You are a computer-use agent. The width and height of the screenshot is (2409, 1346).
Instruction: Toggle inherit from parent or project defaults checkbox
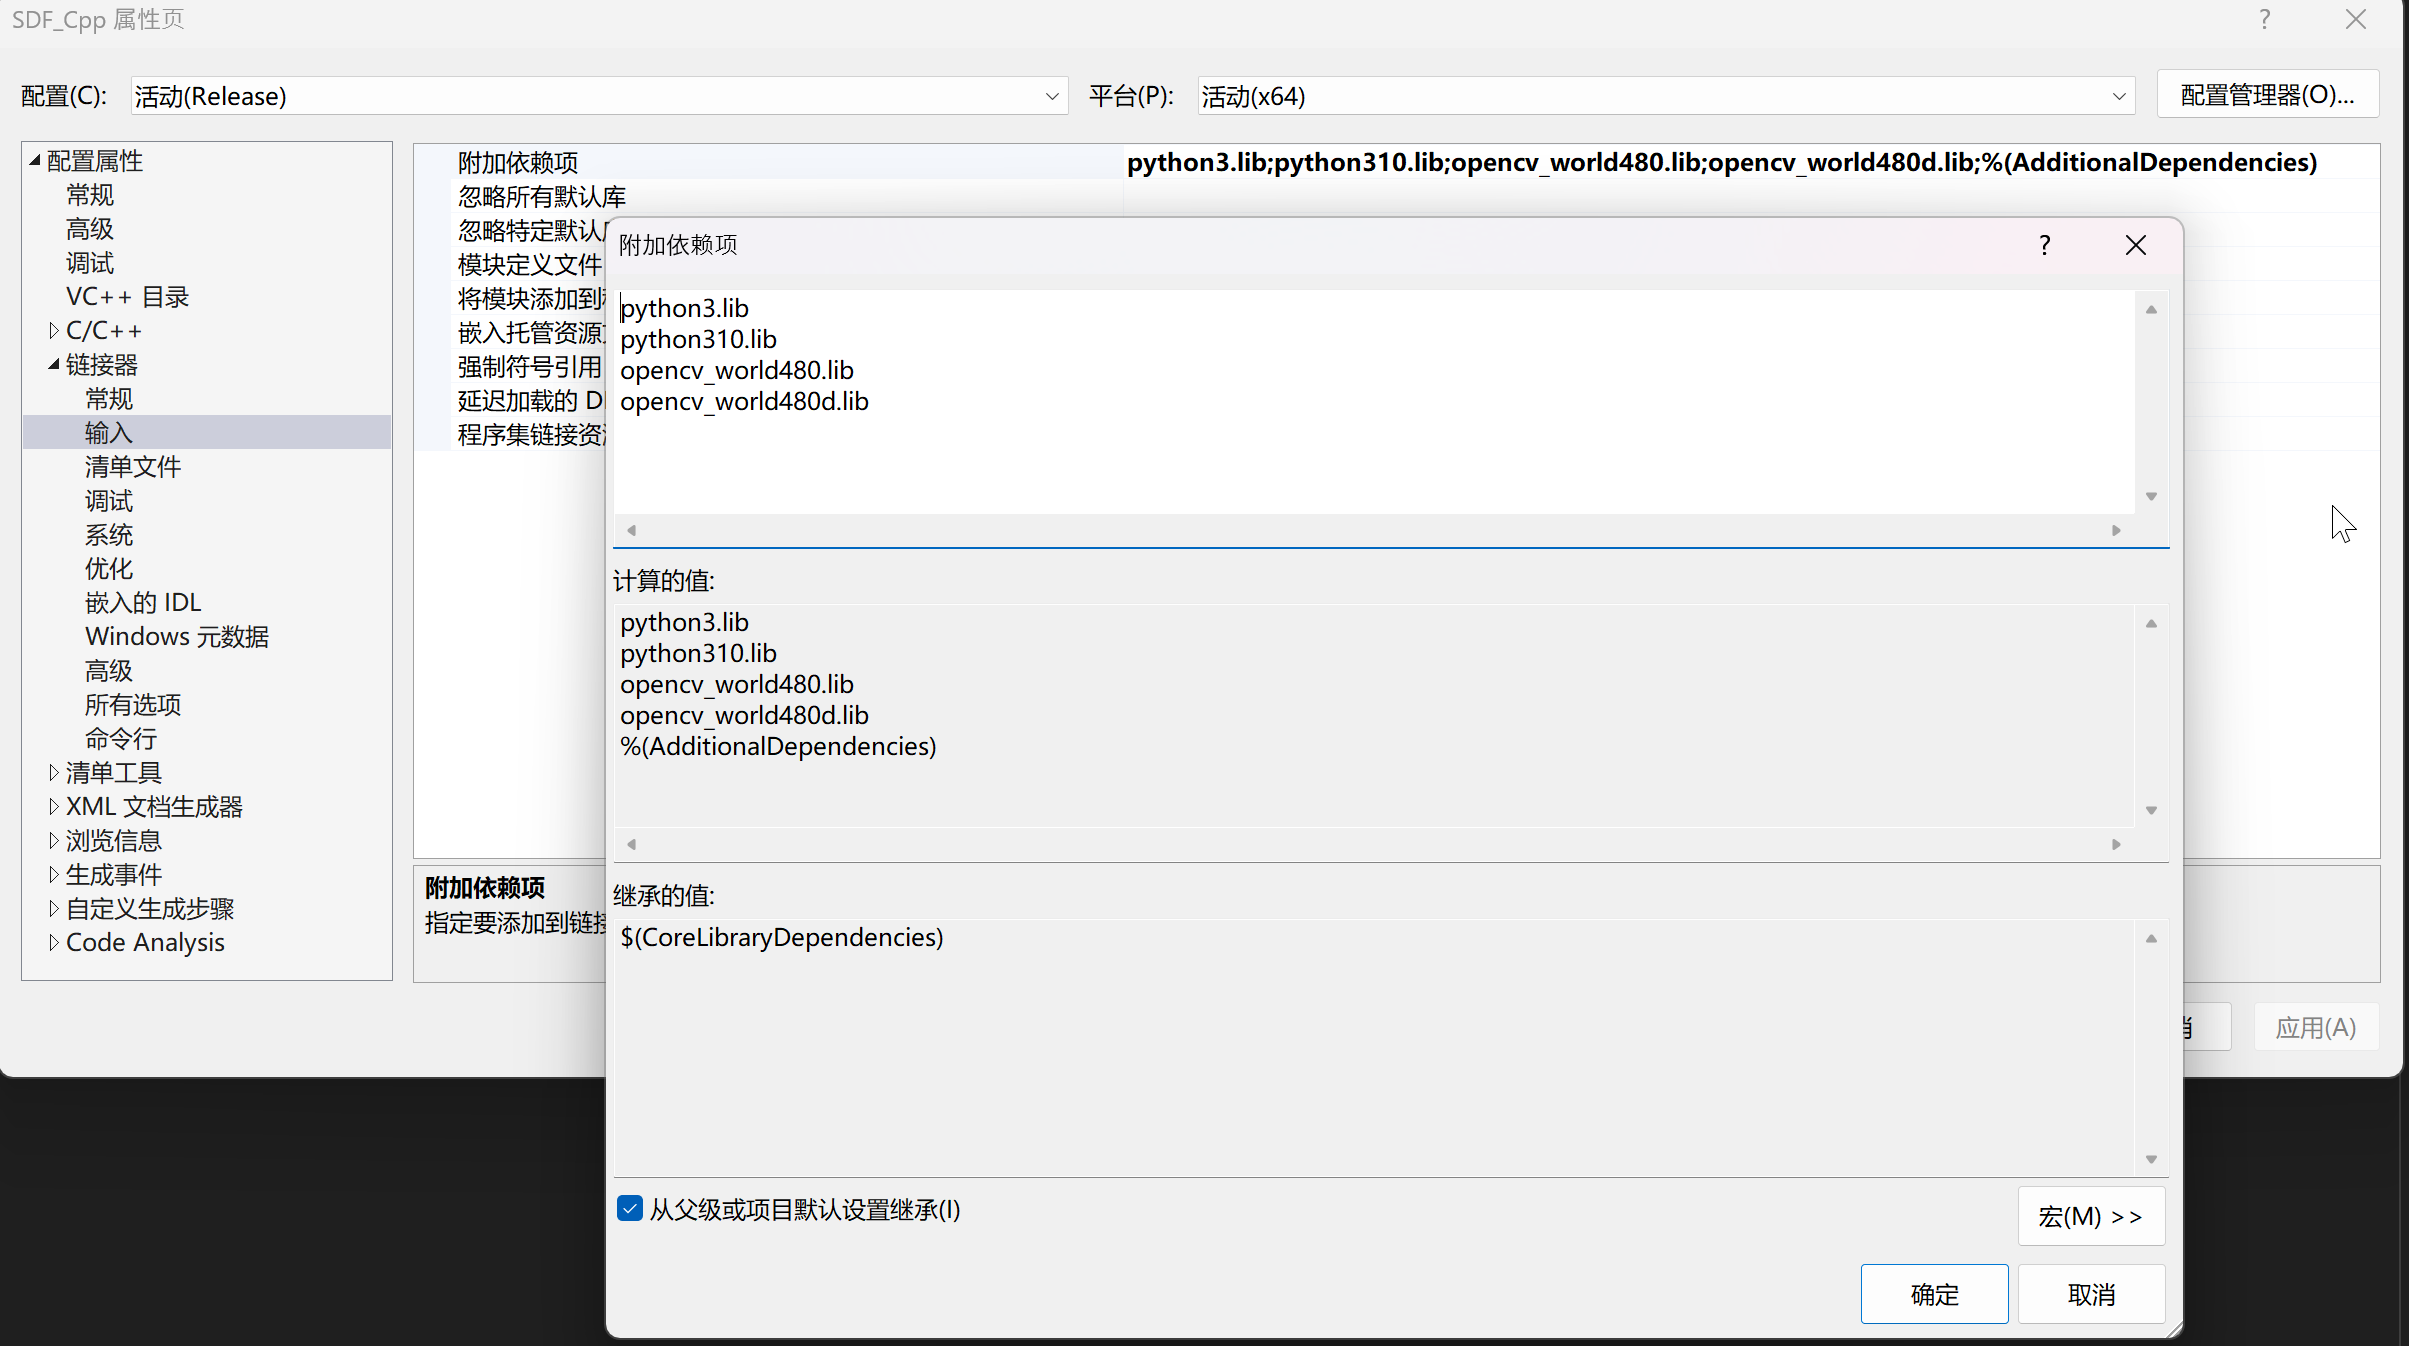pos(630,1209)
